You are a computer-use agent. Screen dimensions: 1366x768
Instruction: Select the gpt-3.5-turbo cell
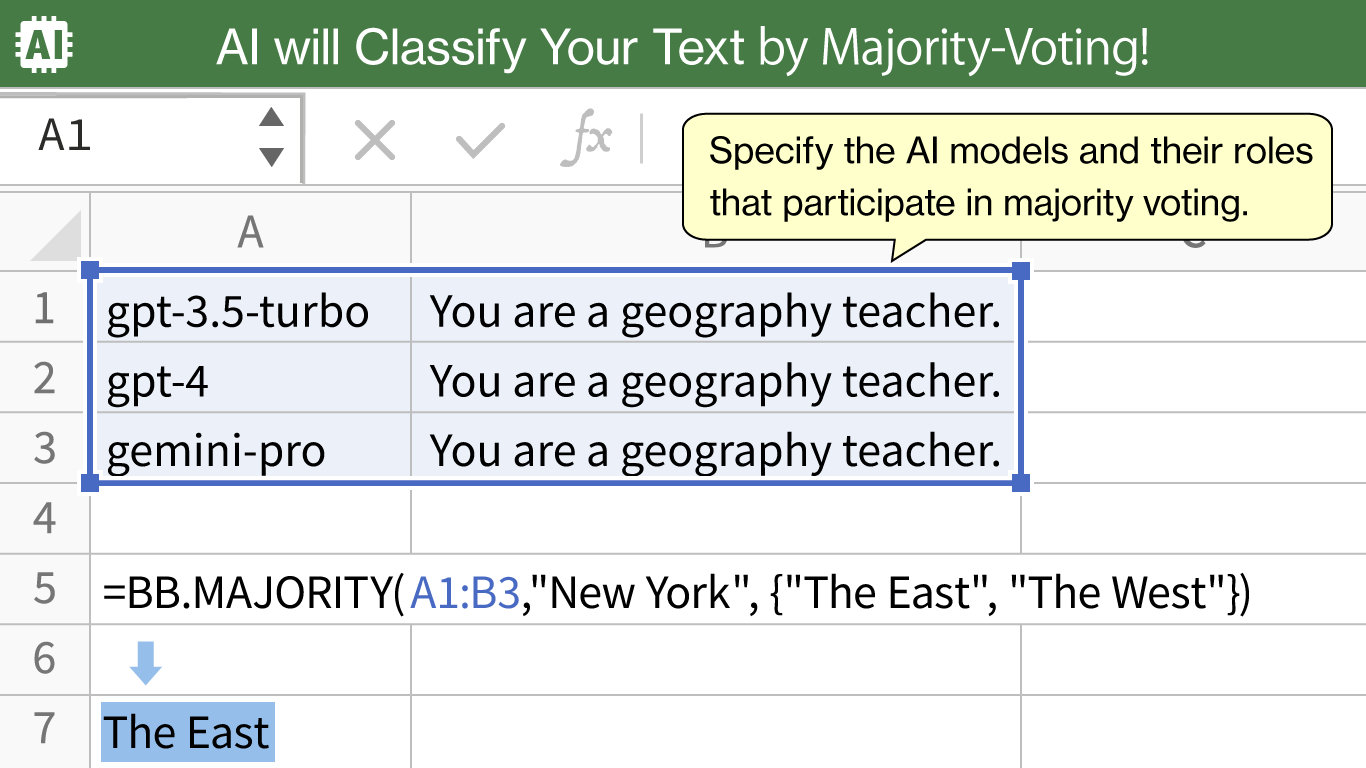click(x=251, y=311)
